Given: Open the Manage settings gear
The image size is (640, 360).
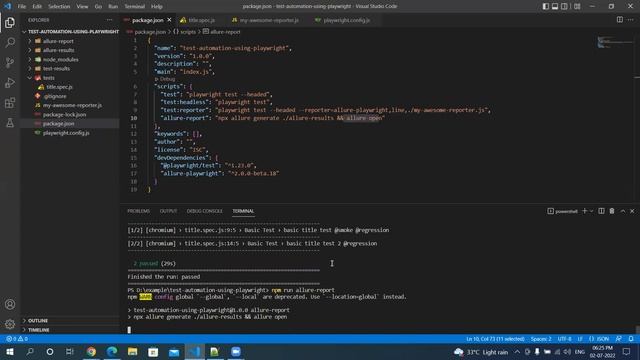Looking at the screenshot, I should click(x=10, y=324).
